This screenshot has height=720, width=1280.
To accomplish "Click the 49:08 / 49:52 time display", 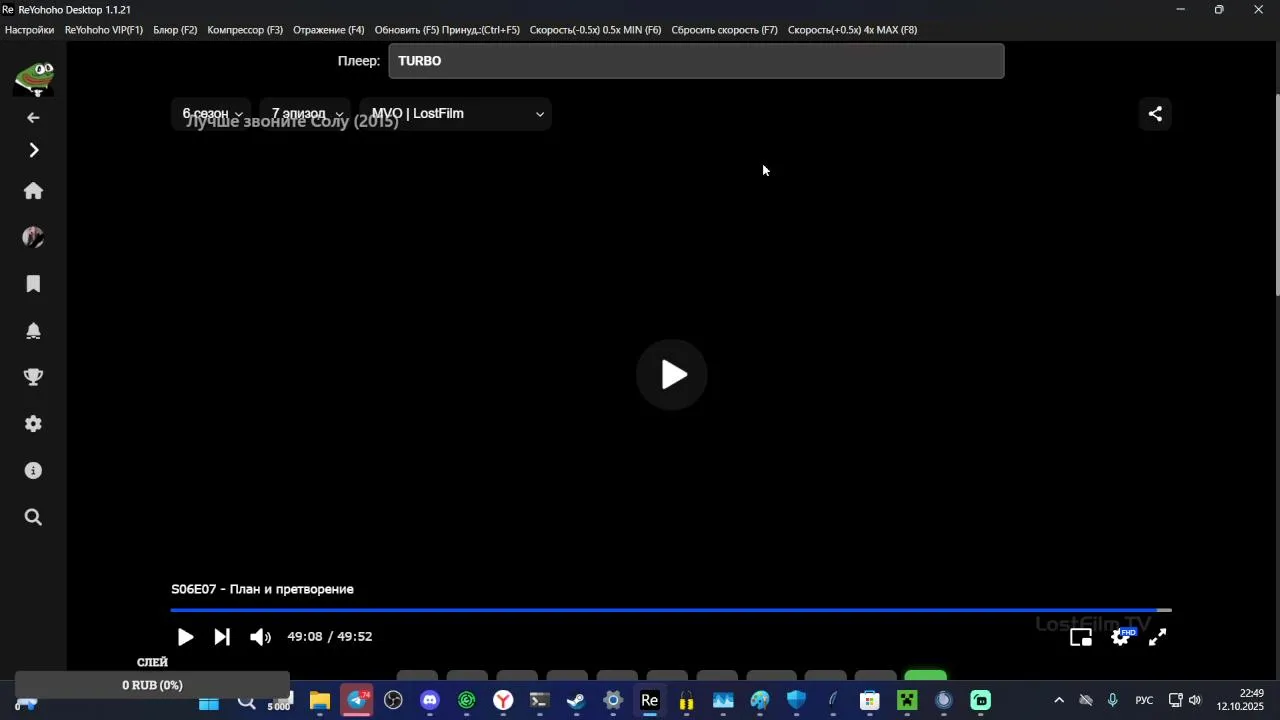I will click(x=330, y=637).
